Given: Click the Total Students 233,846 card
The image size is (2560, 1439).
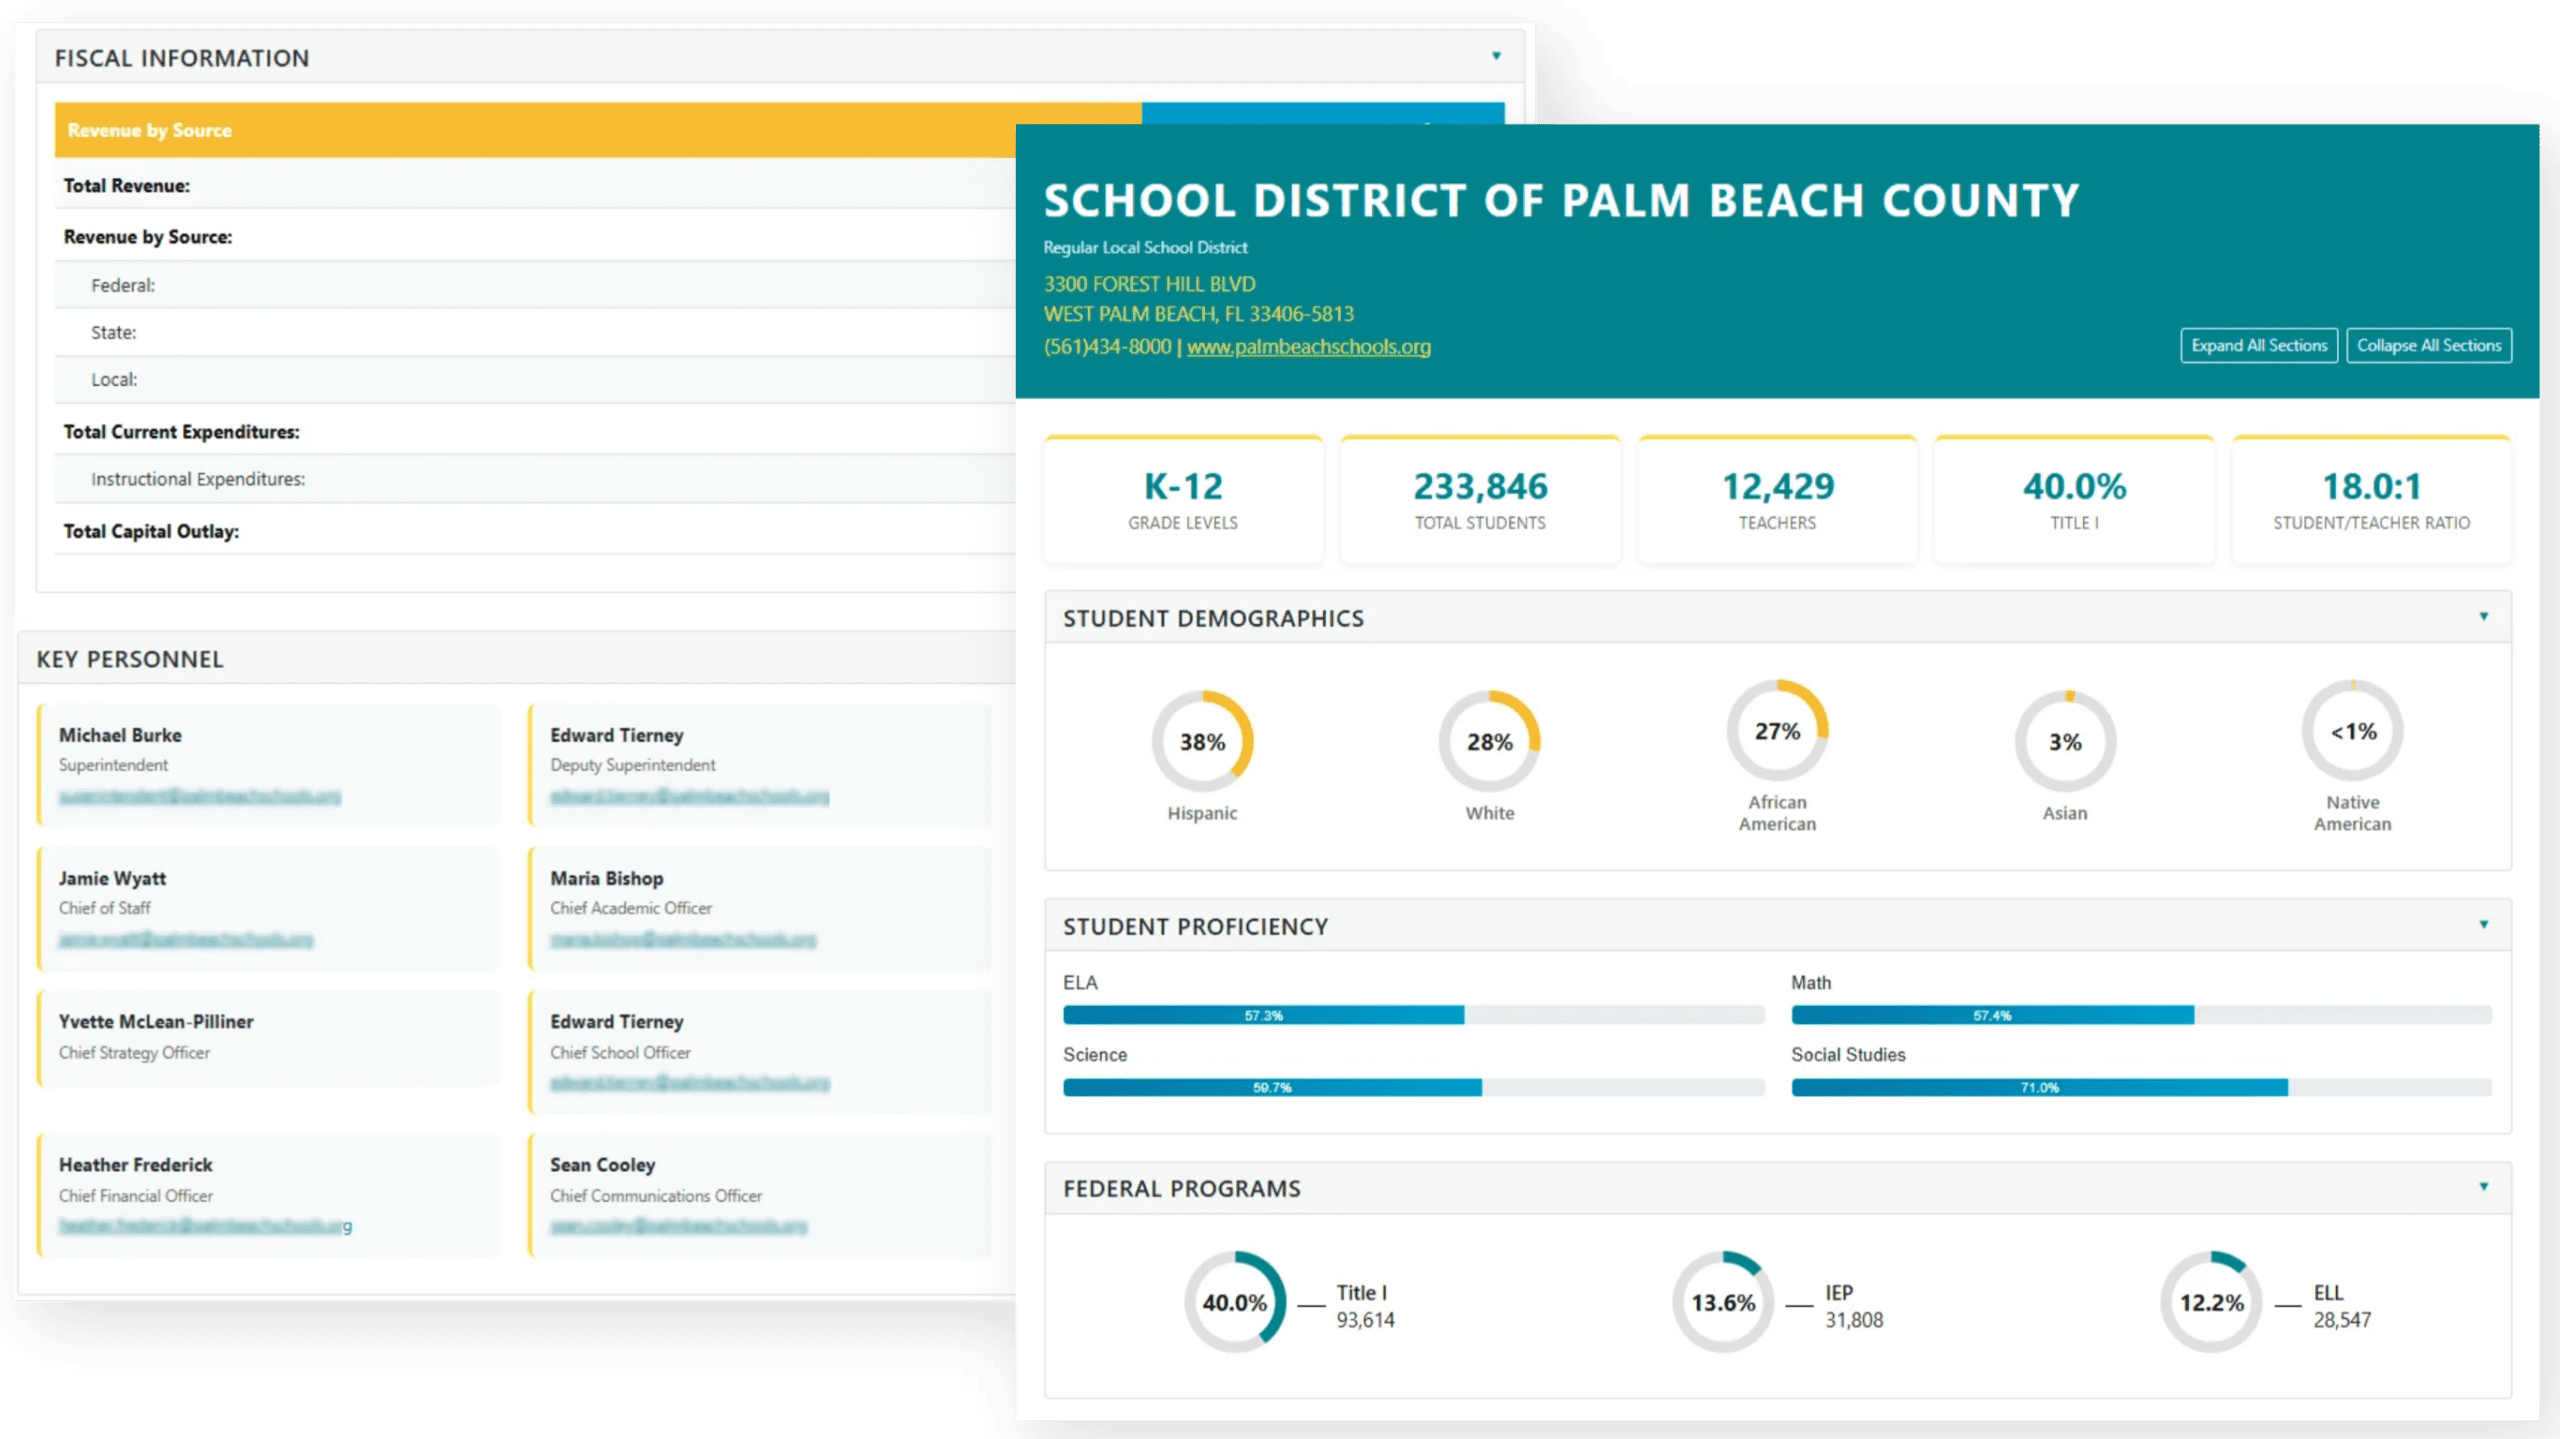Looking at the screenshot, I should (x=1480, y=500).
